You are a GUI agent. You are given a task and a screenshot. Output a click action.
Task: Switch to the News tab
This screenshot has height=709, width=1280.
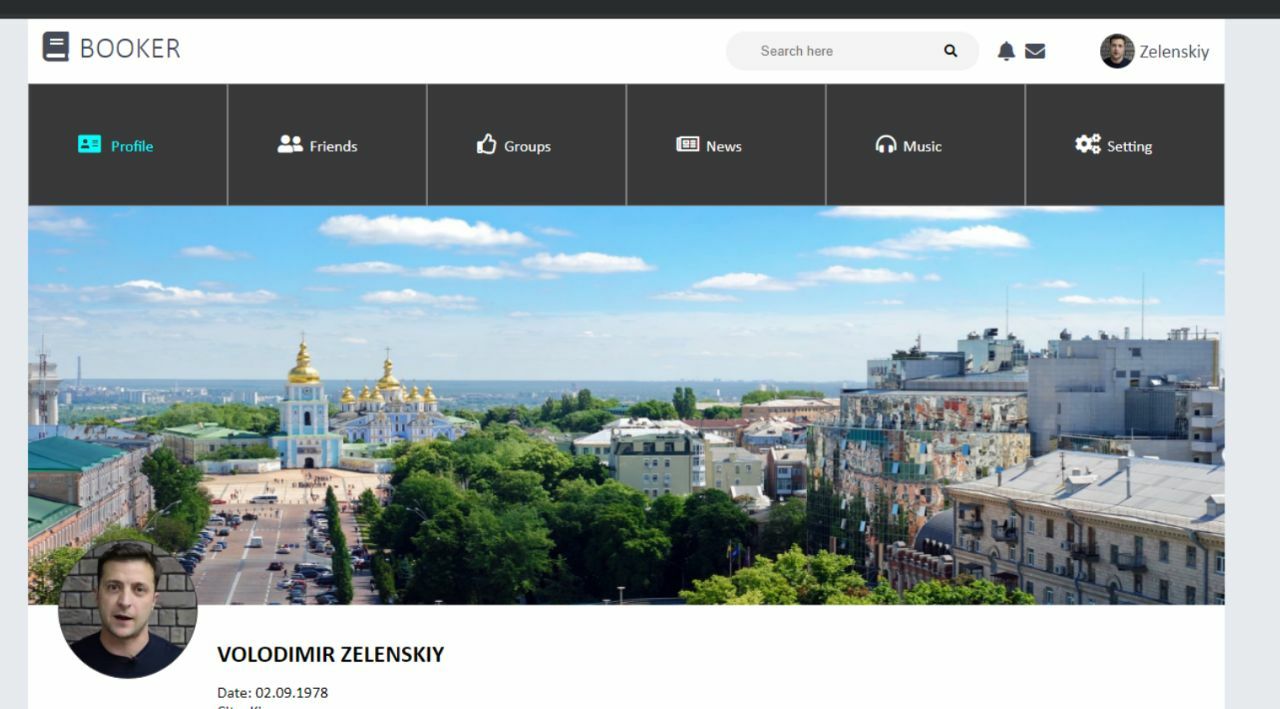(726, 145)
